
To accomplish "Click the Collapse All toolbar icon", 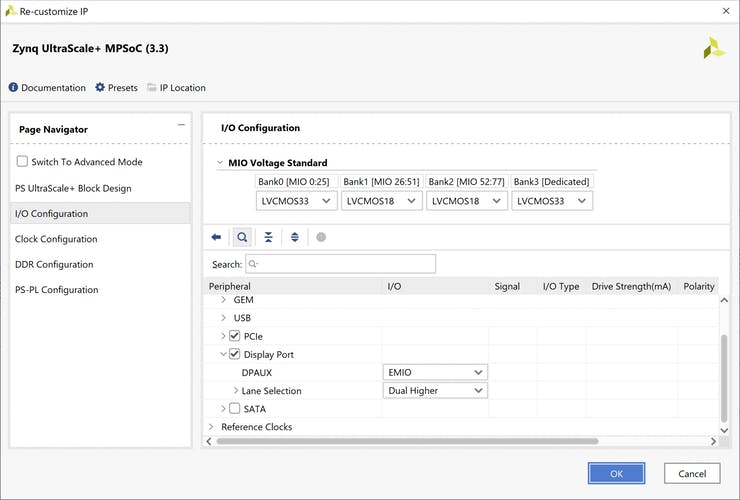I will click(x=268, y=237).
